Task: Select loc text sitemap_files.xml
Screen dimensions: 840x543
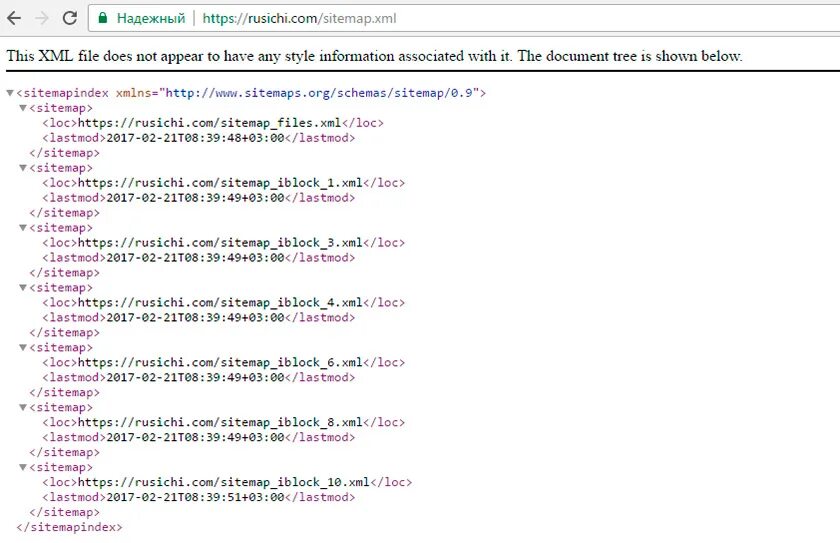Action: (209, 123)
